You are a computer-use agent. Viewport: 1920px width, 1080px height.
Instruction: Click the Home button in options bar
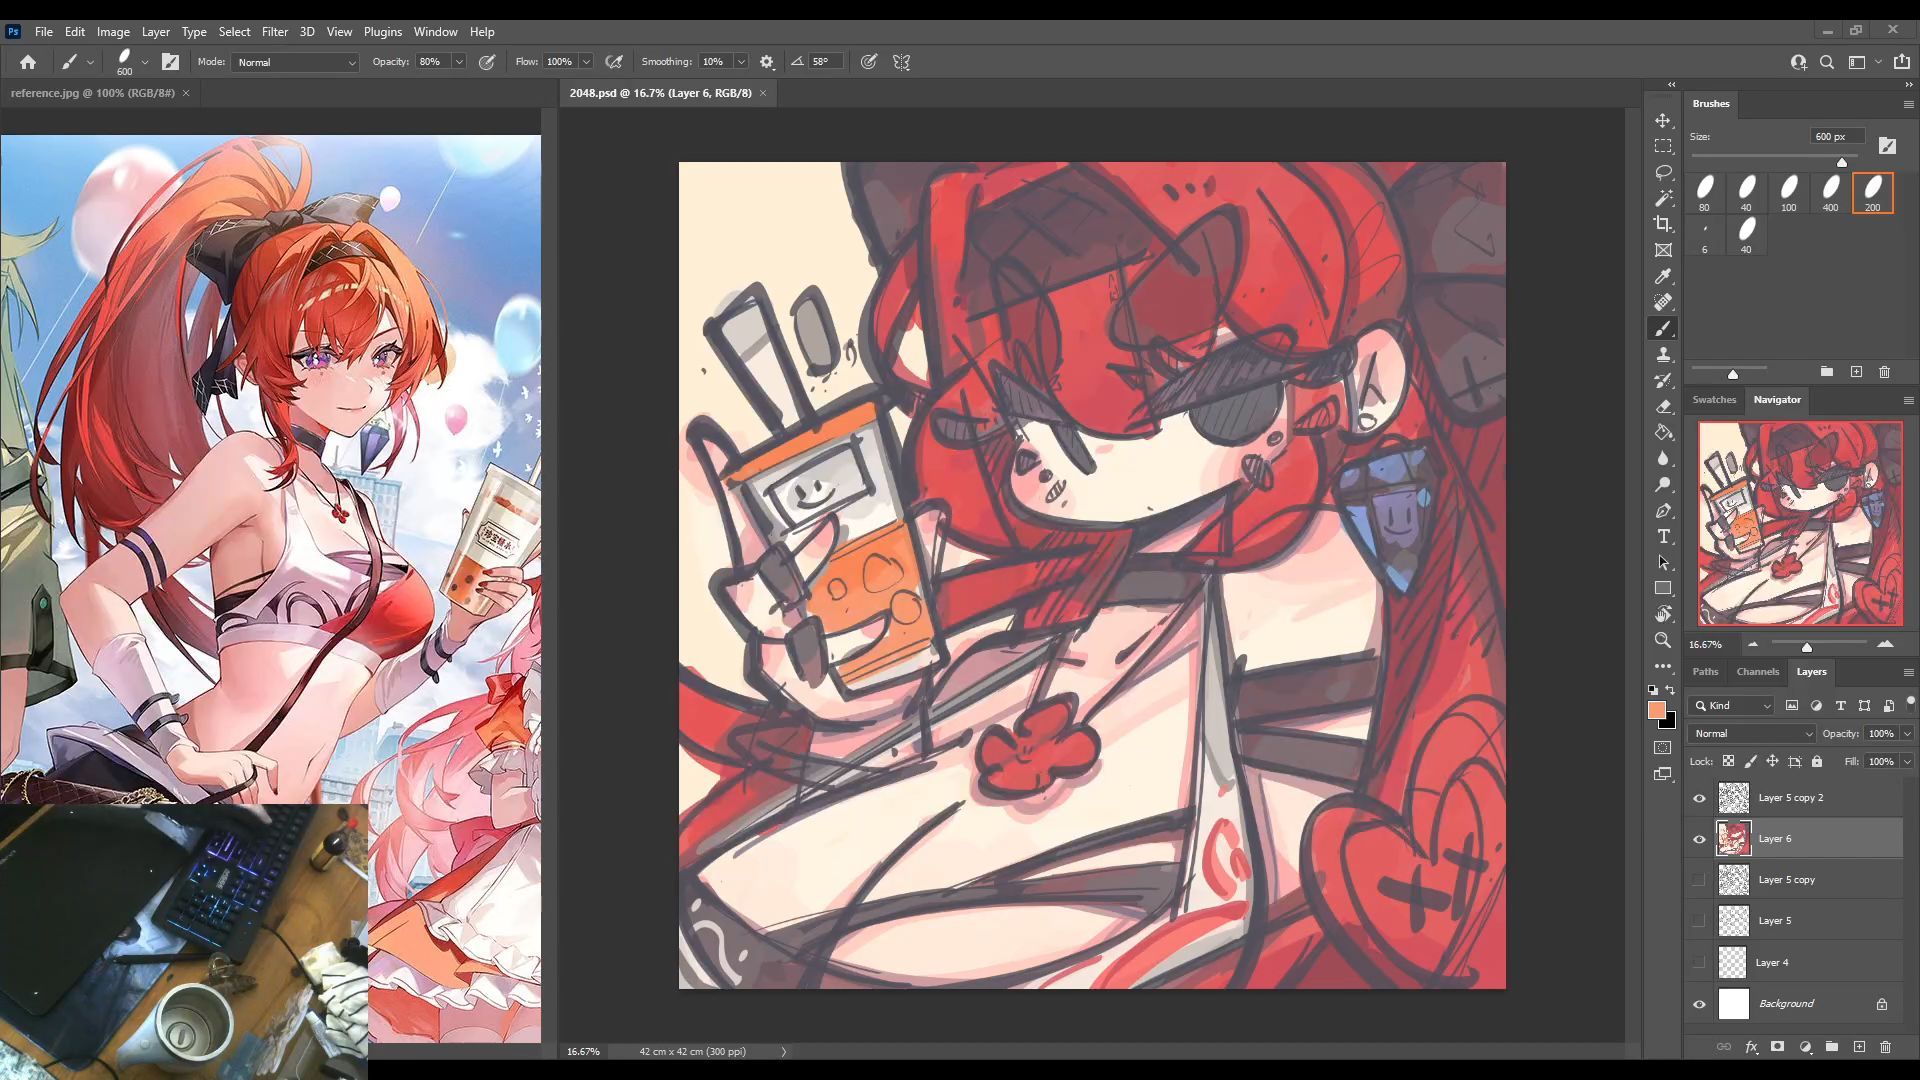[28, 62]
